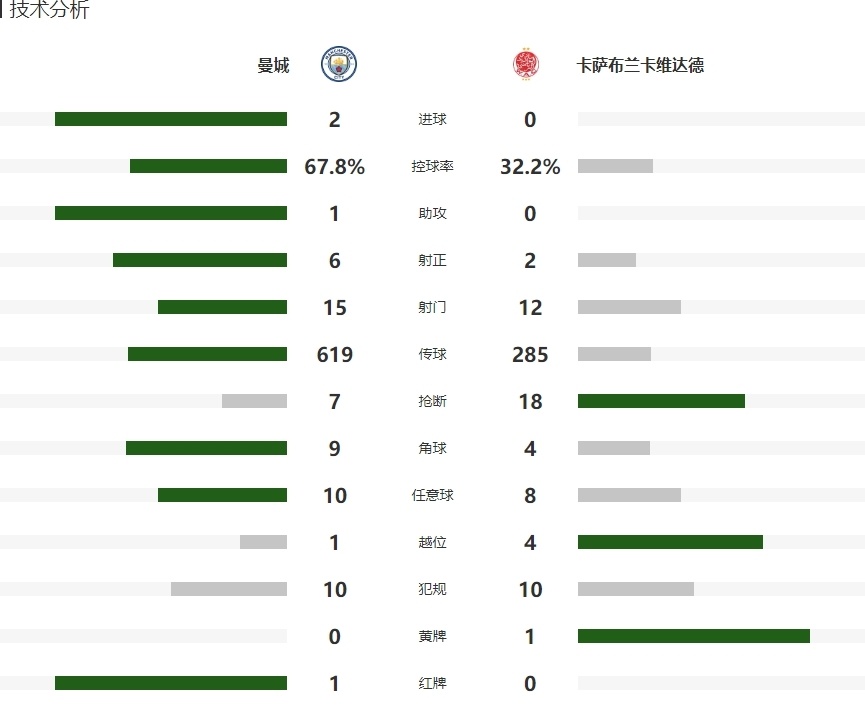Viewport: 865px width, 706px height.
Task: Open the 卡萨布兰卡维达德 team name link
Action: click(640, 65)
